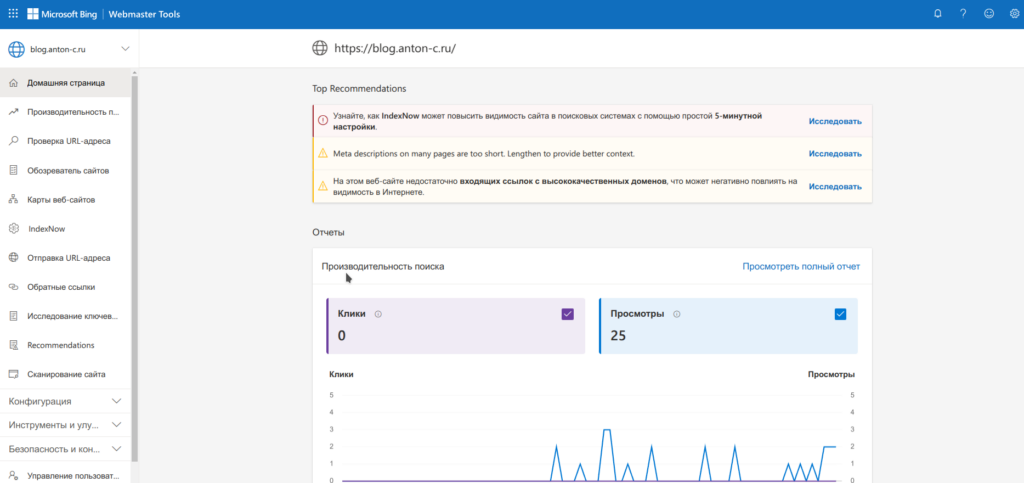Uncheck the Просмотры checkbox

(x=840, y=314)
